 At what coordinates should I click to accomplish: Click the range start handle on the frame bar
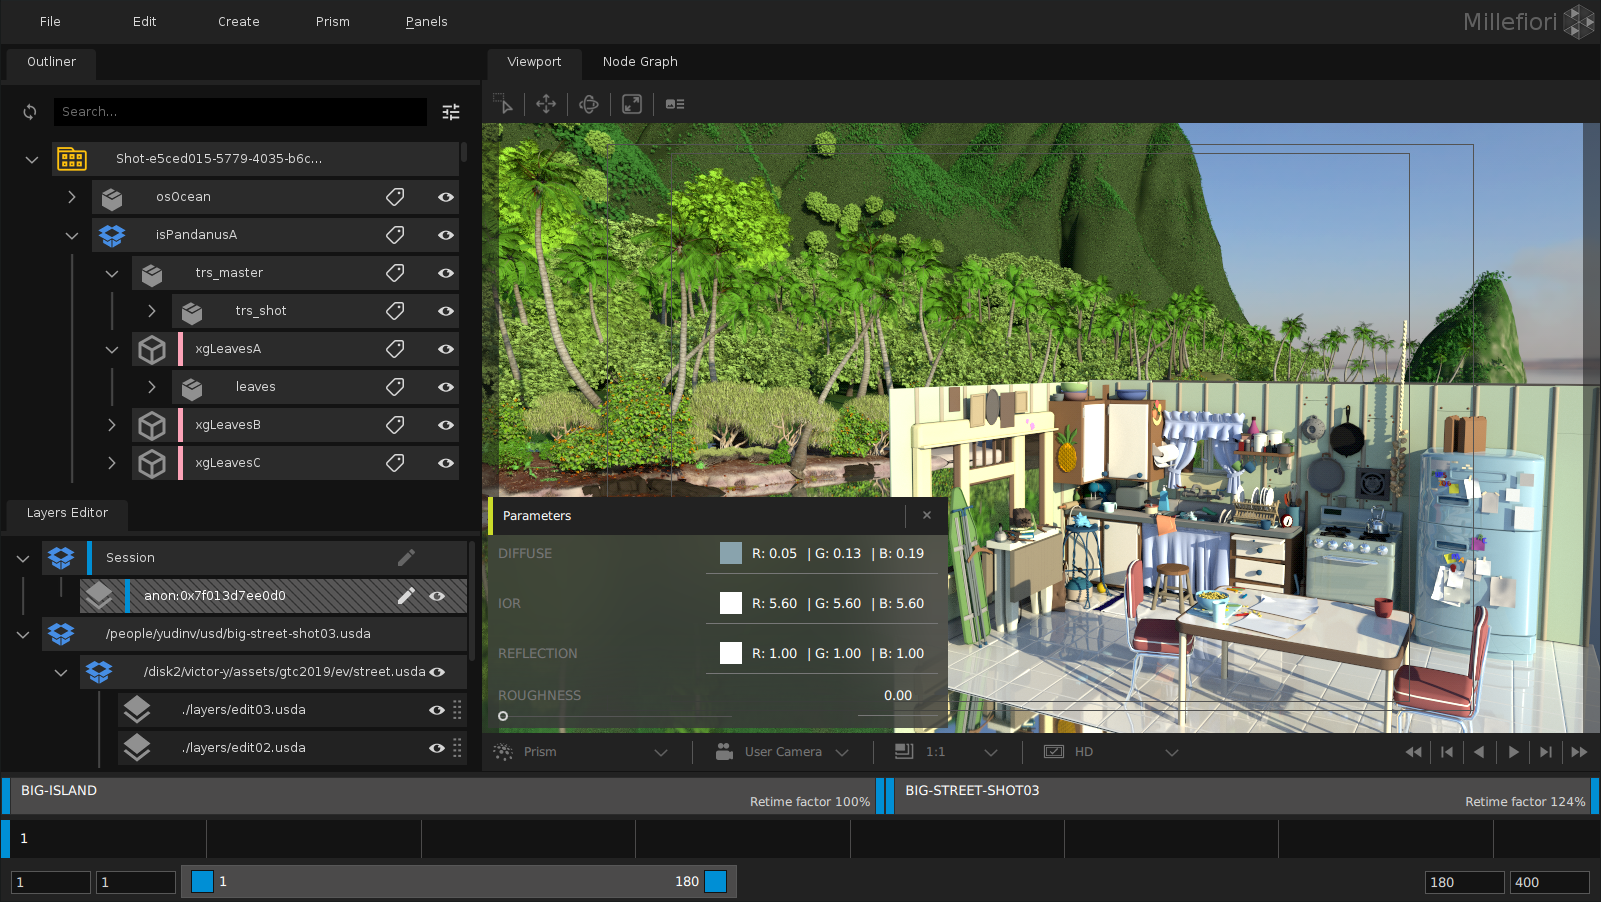(203, 881)
